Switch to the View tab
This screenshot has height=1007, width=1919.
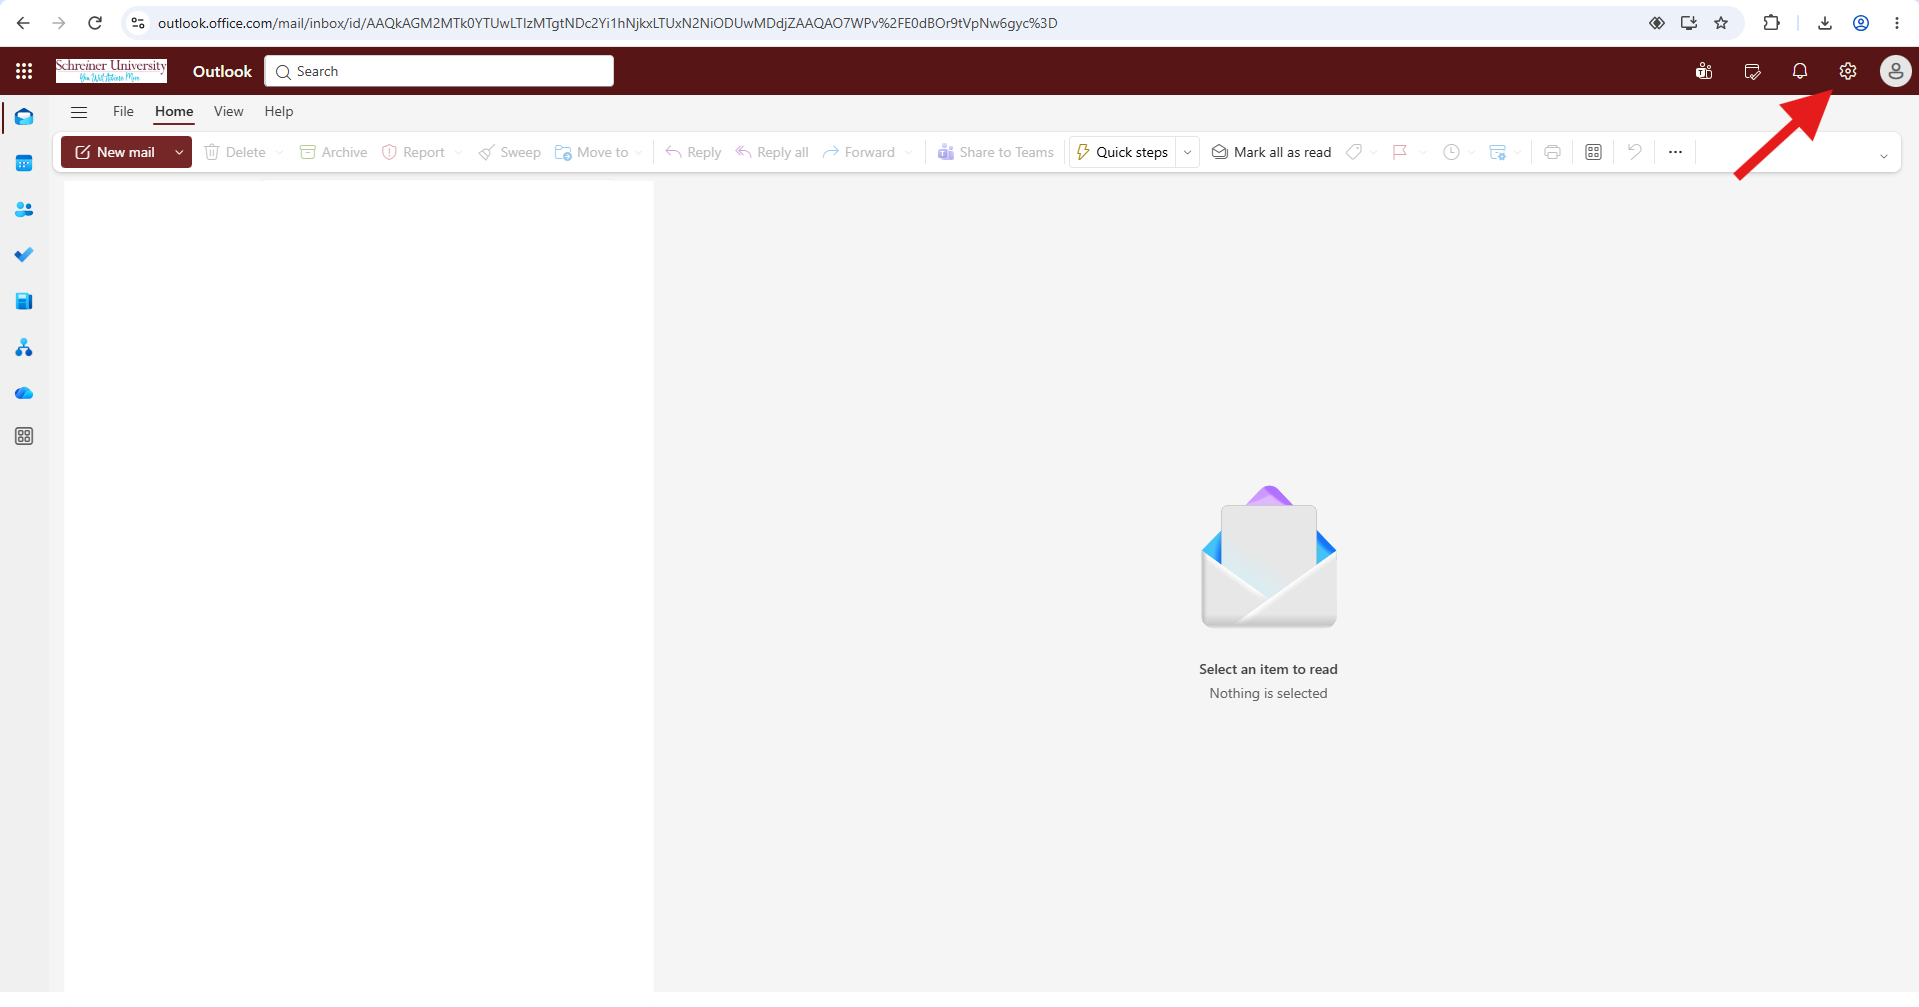pos(228,111)
